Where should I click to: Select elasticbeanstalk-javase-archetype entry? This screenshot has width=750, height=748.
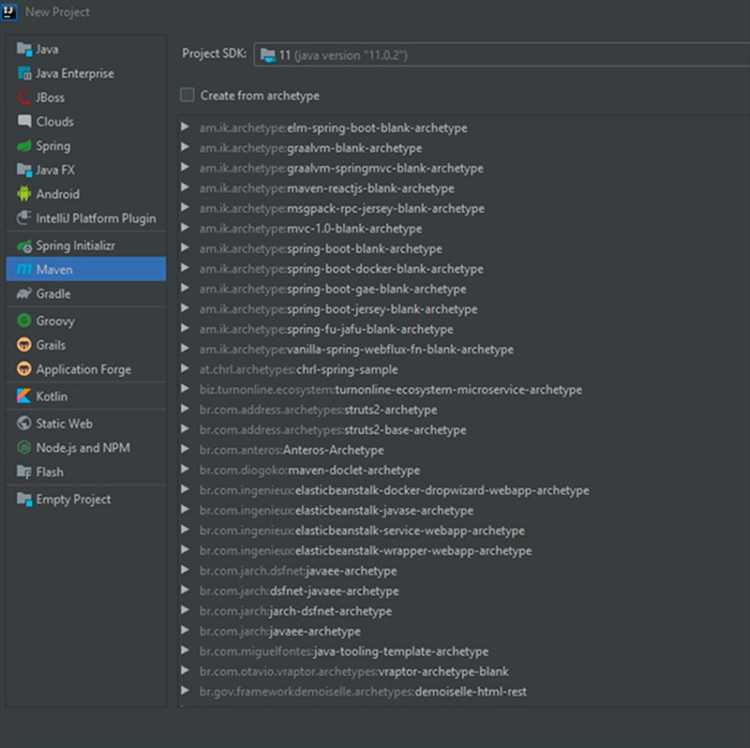337,510
